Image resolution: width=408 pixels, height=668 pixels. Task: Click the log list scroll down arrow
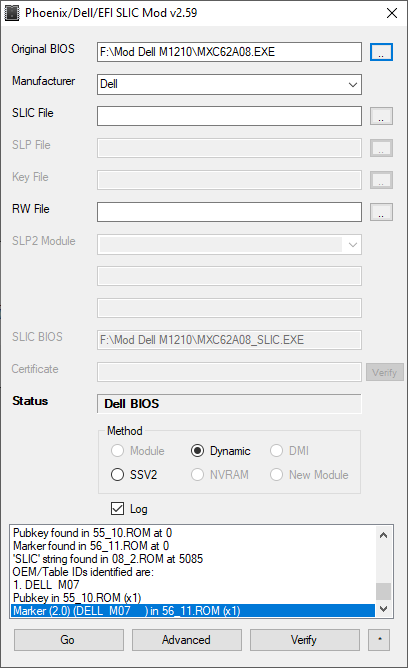pyautogui.click(x=383, y=609)
